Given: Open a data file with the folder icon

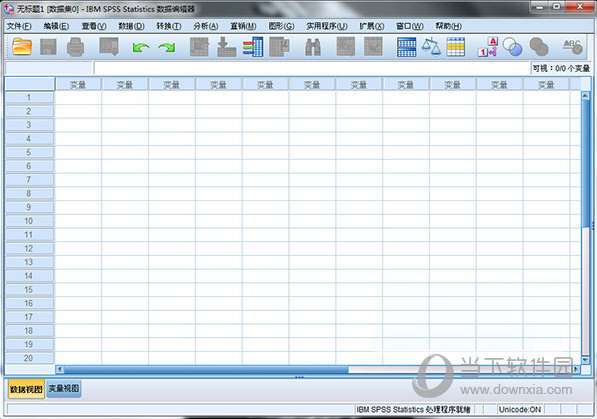Looking at the screenshot, I should pos(22,47).
